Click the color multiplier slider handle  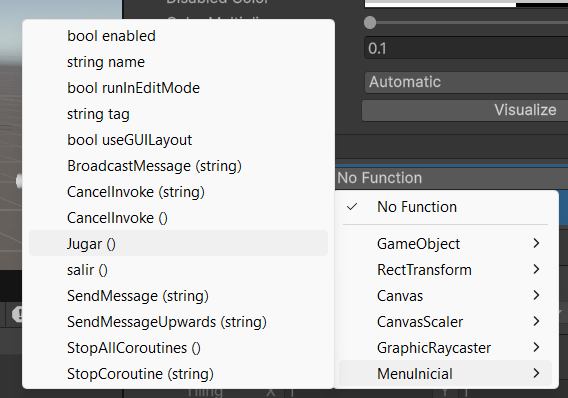370,23
